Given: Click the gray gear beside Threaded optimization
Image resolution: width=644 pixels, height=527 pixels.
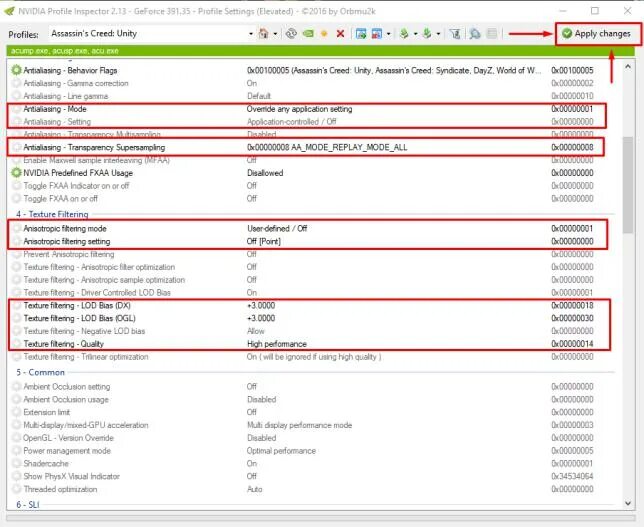Looking at the screenshot, I should [x=16, y=489].
